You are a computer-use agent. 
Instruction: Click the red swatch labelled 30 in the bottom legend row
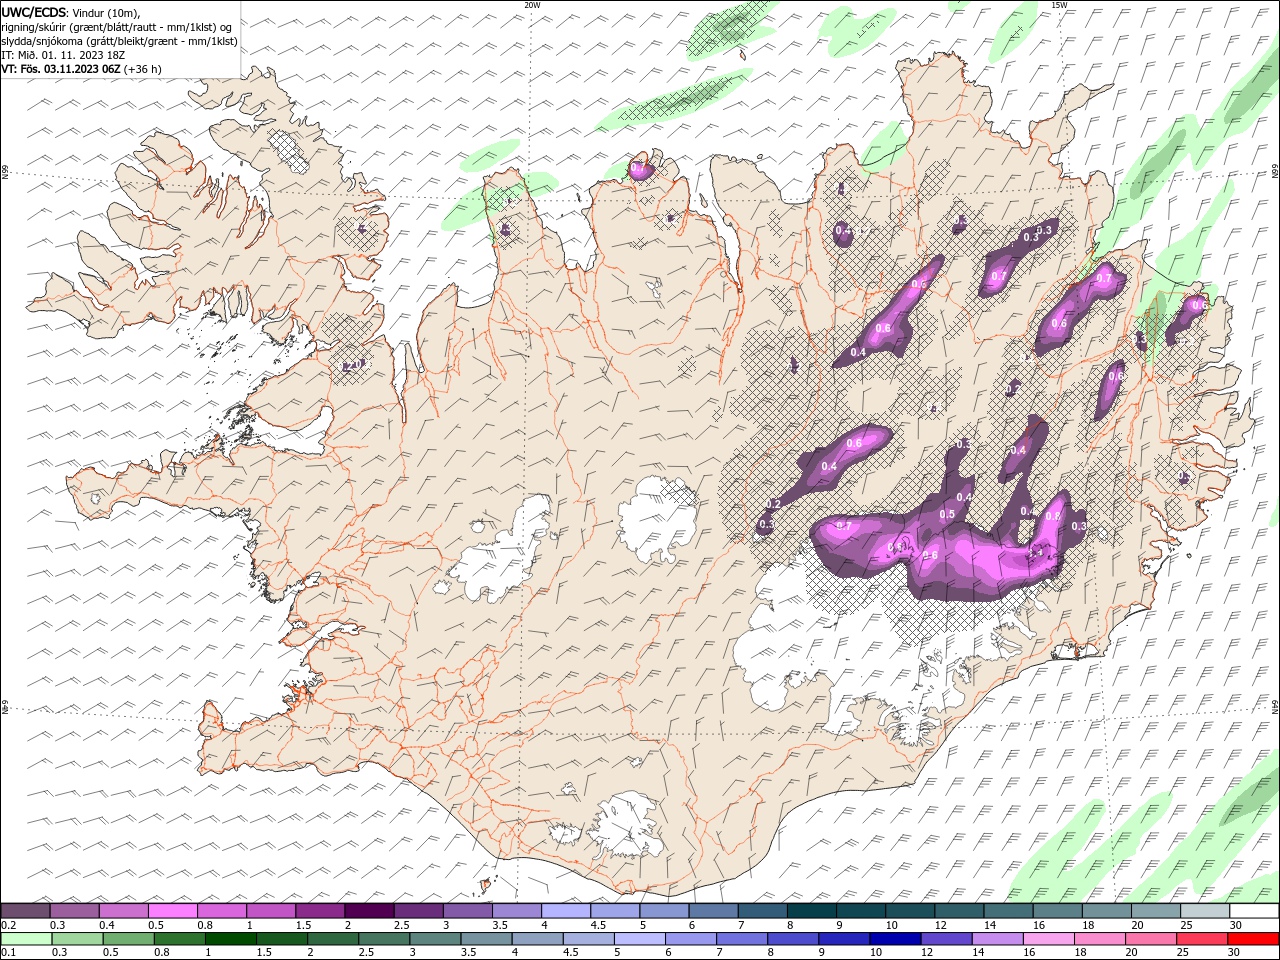click(x=1253, y=939)
